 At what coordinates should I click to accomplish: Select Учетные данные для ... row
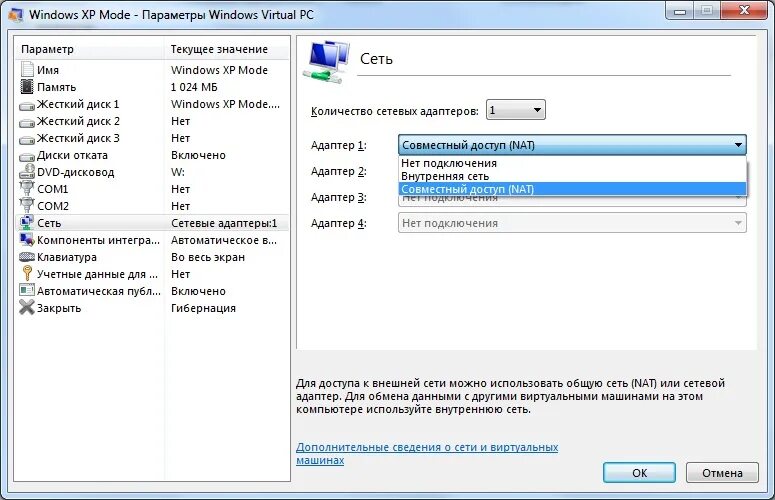152,274
